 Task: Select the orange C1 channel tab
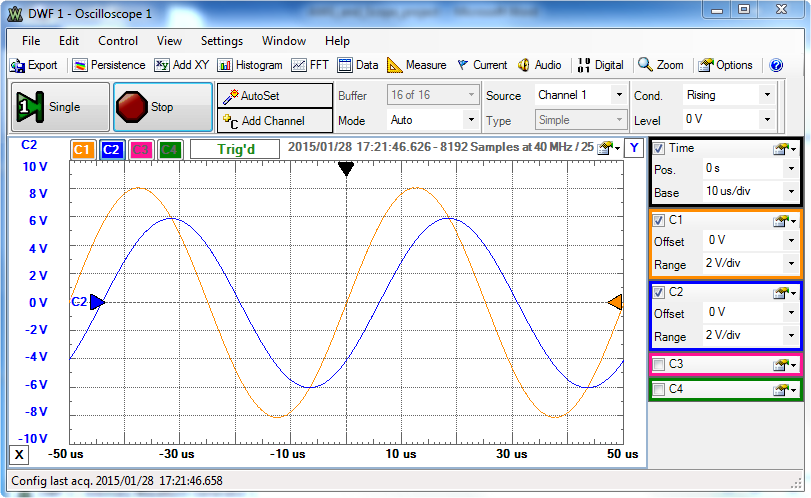click(x=82, y=150)
